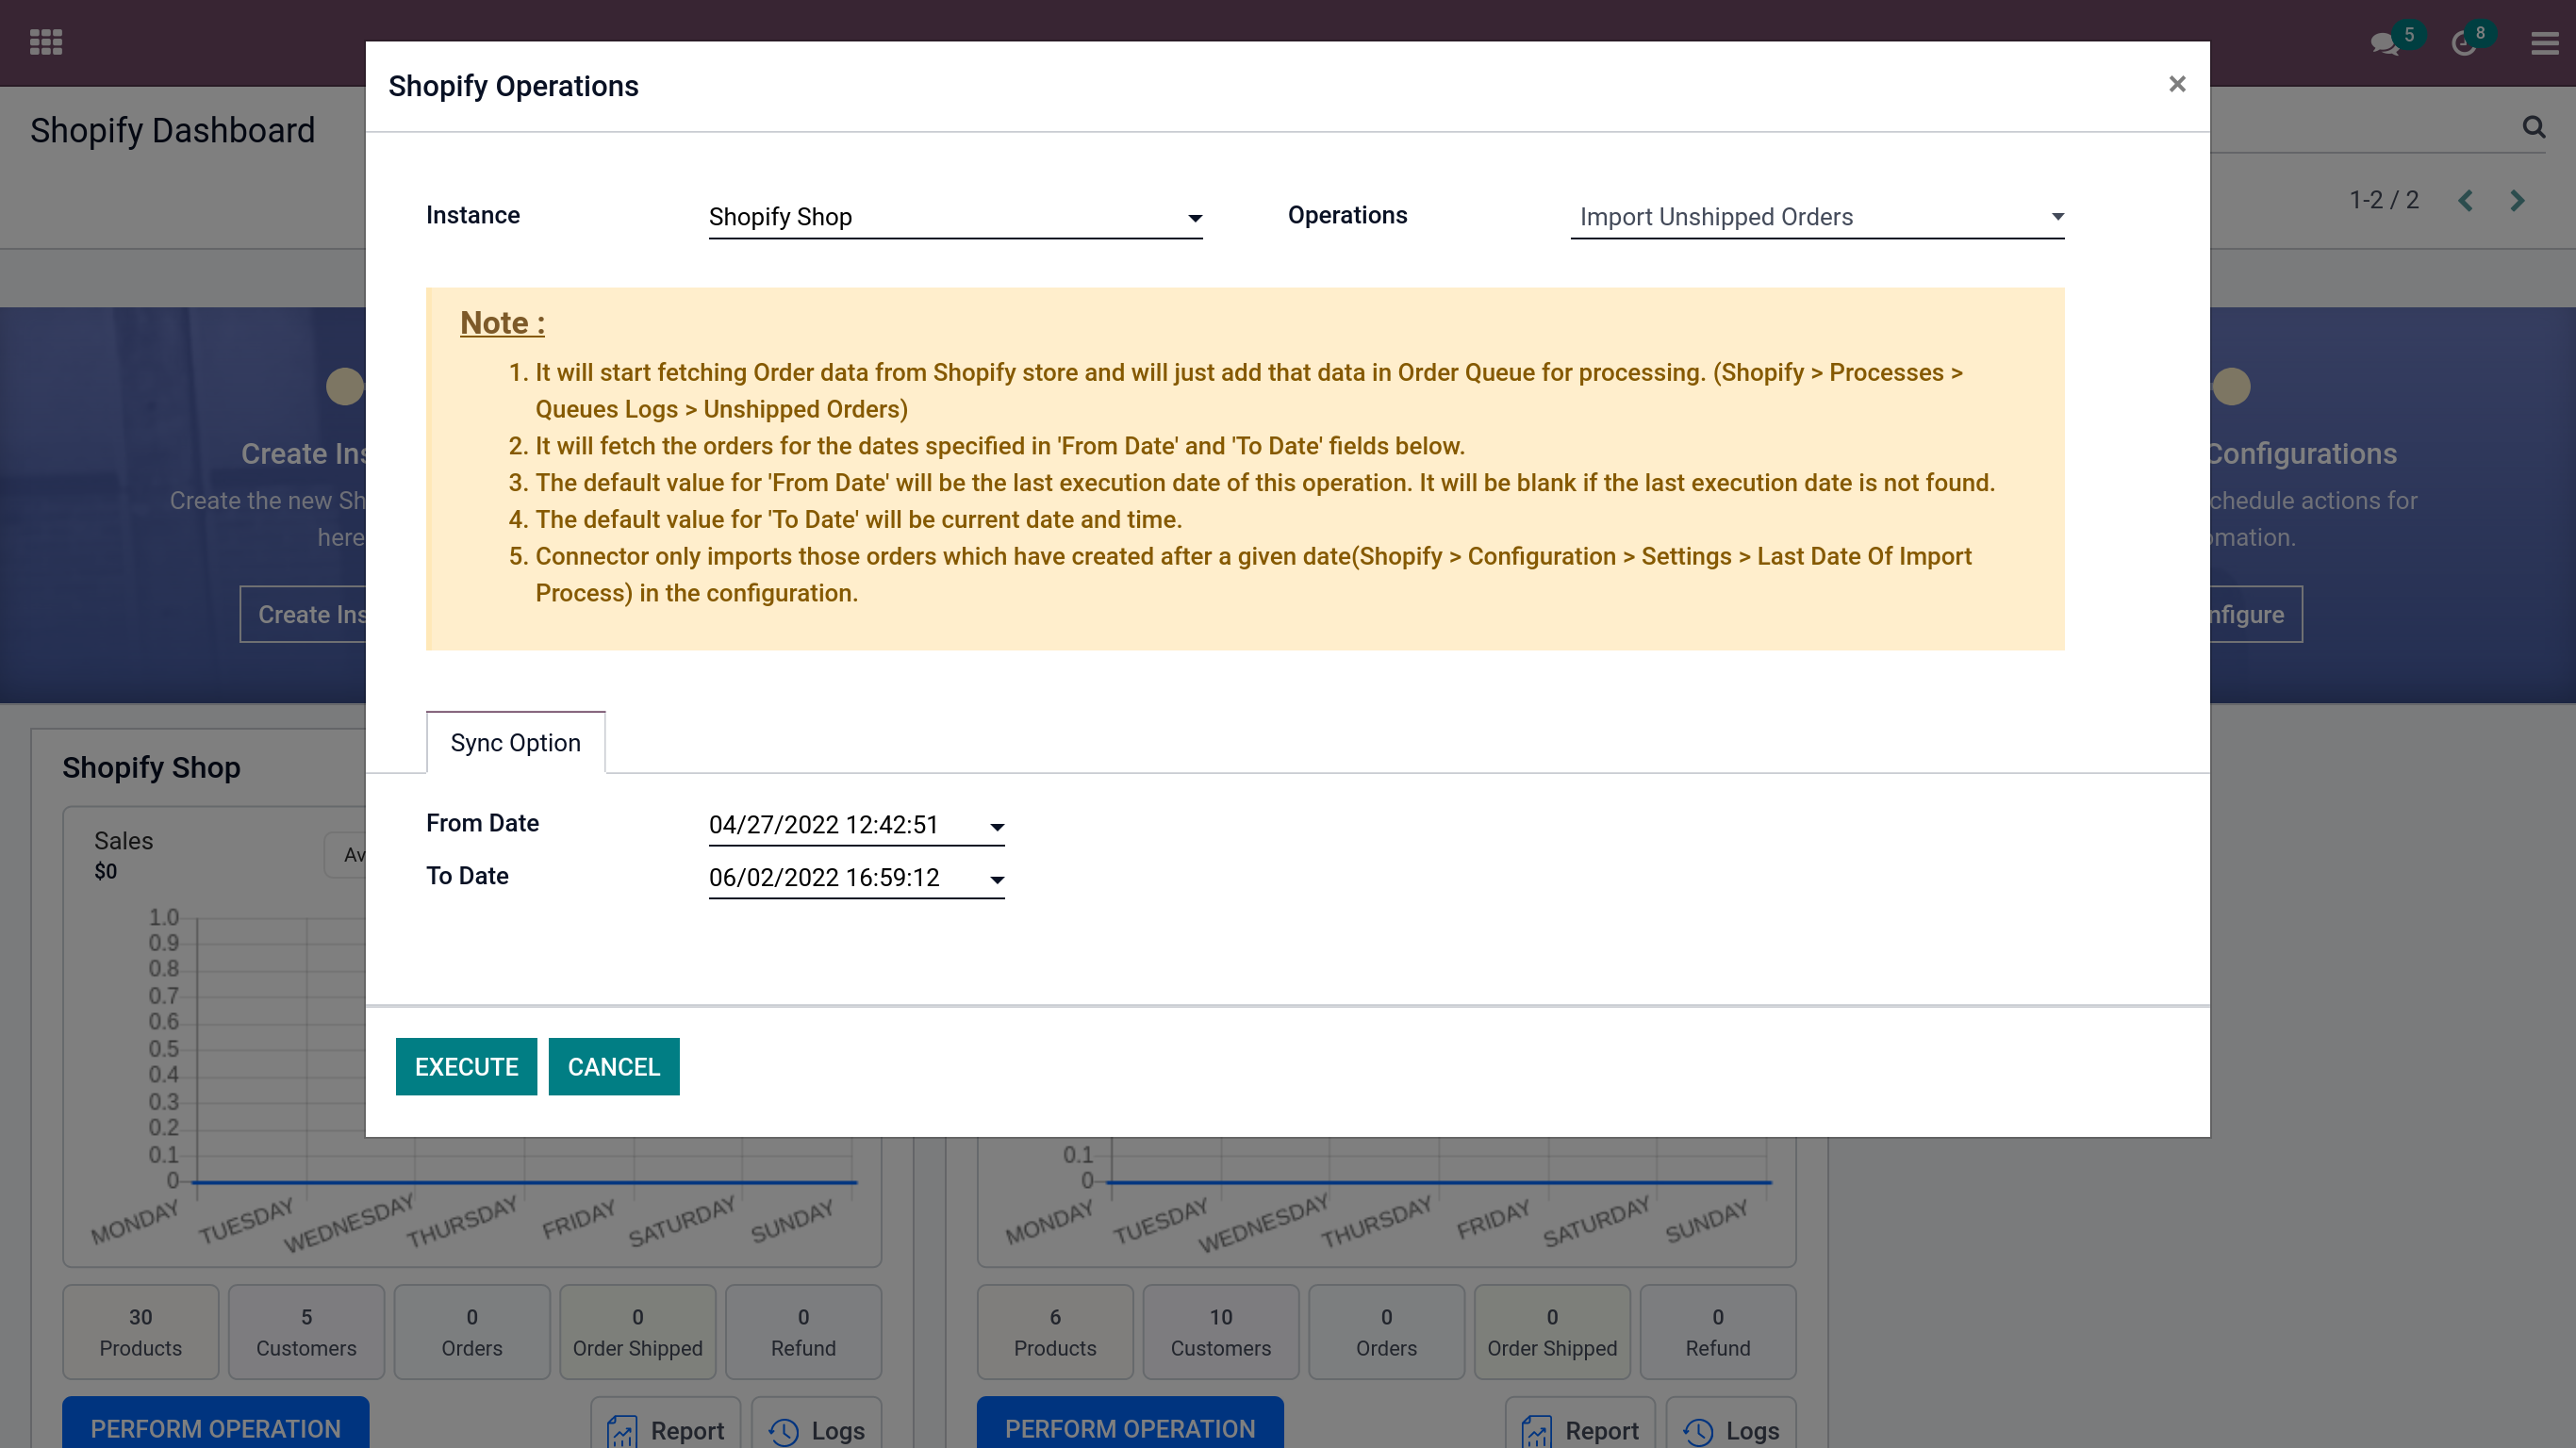Open the right card's 0 Order Shipped tile

pos(1552,1332)
